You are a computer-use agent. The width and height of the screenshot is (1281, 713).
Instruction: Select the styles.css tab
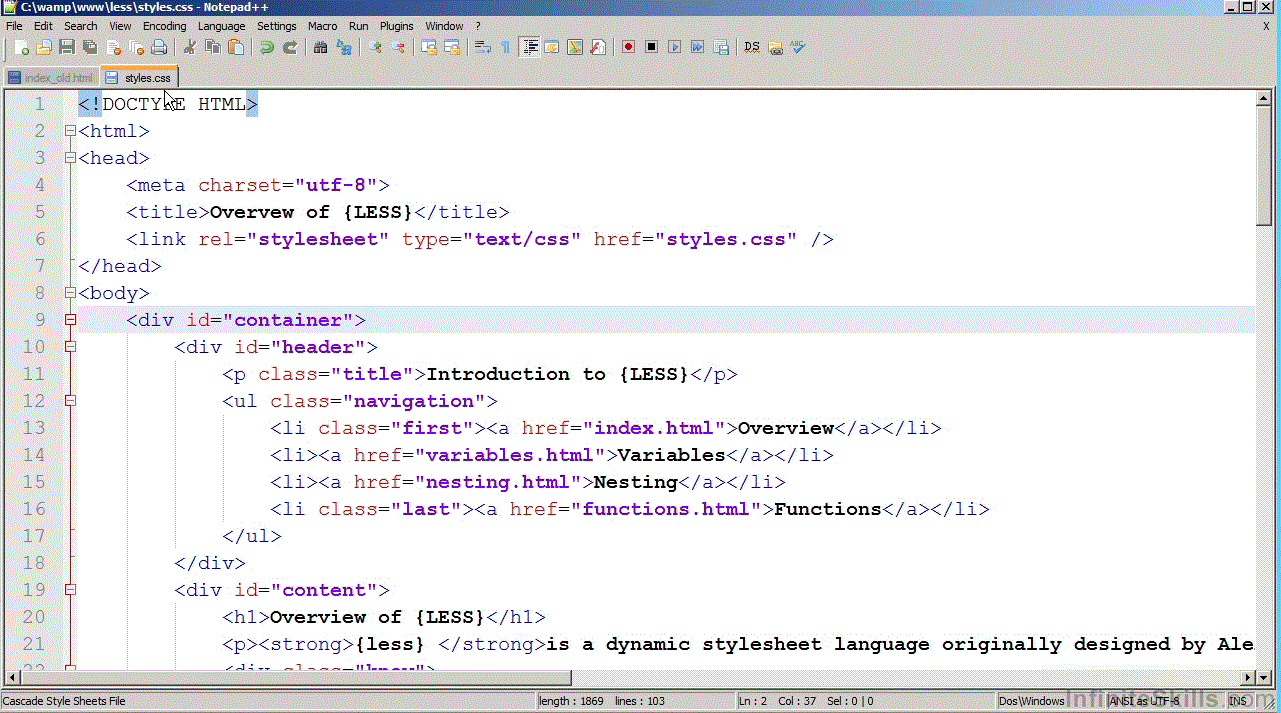(140, 77)
